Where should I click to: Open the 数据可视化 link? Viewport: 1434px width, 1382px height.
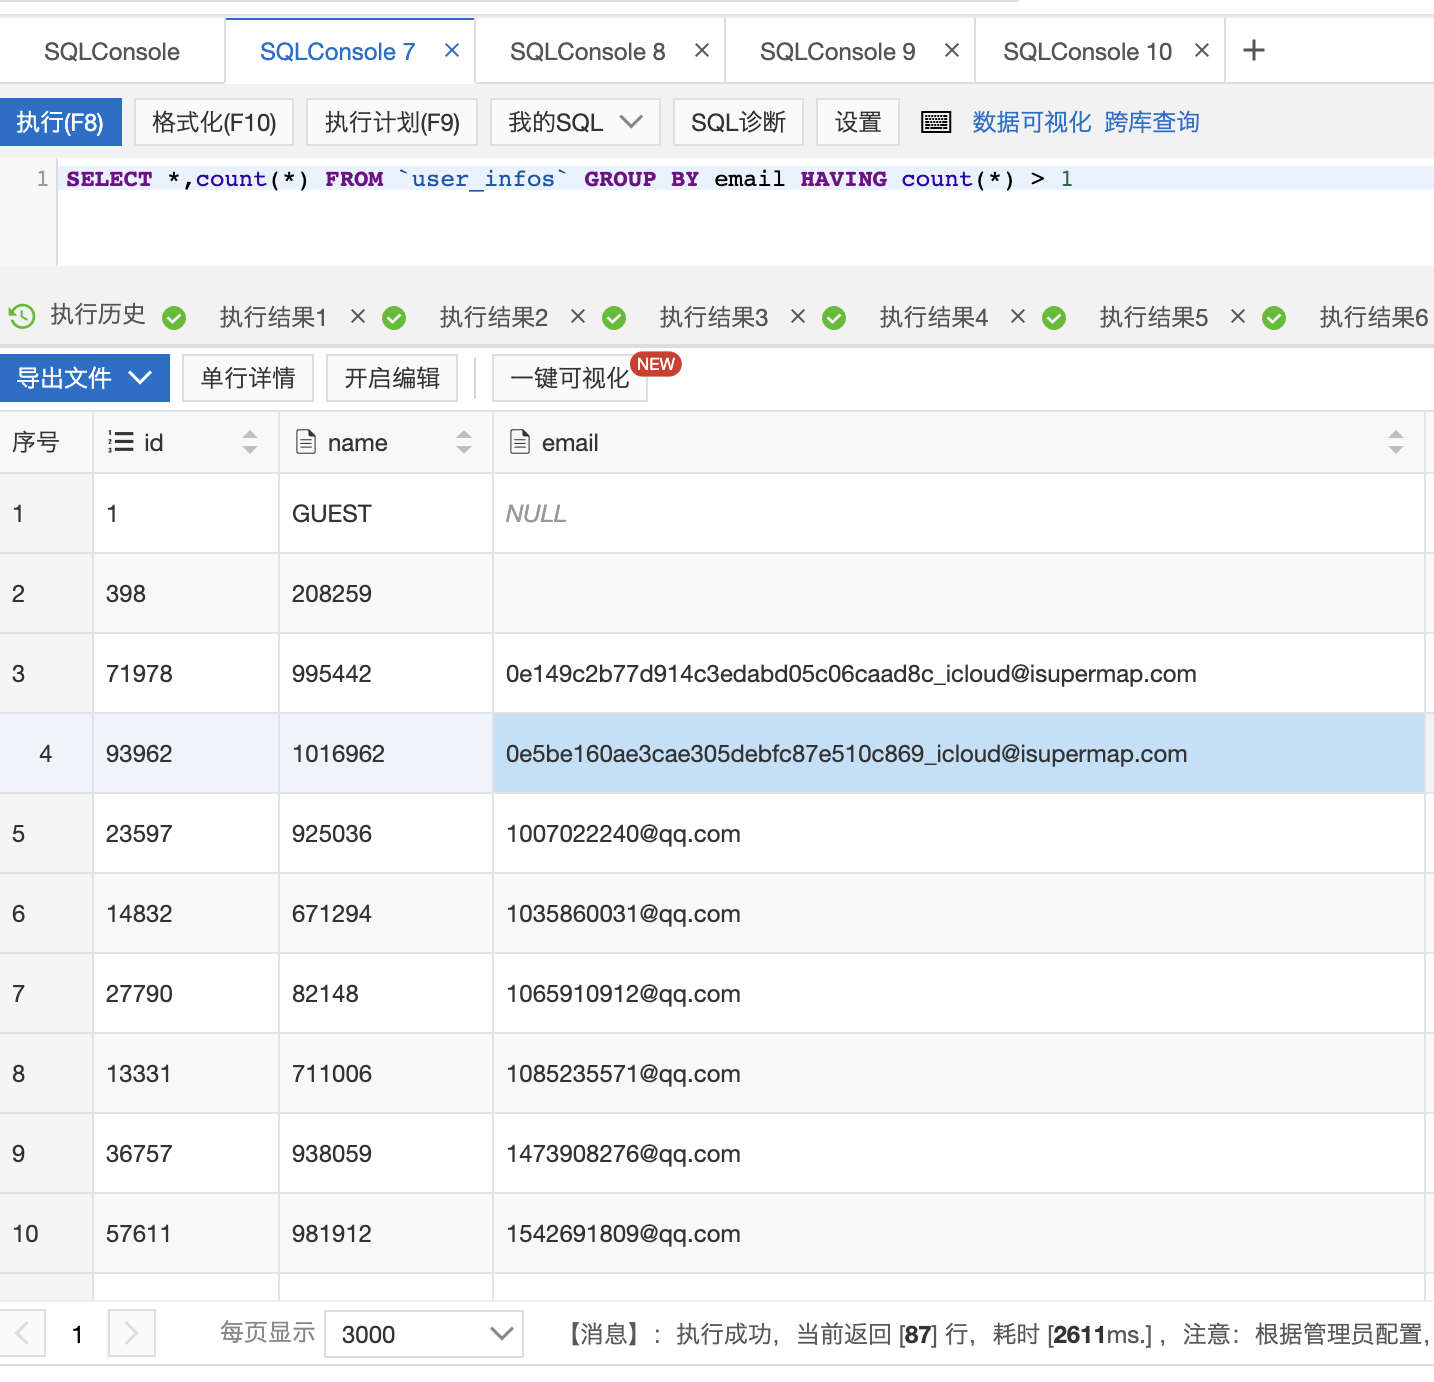coord(1031,122)
